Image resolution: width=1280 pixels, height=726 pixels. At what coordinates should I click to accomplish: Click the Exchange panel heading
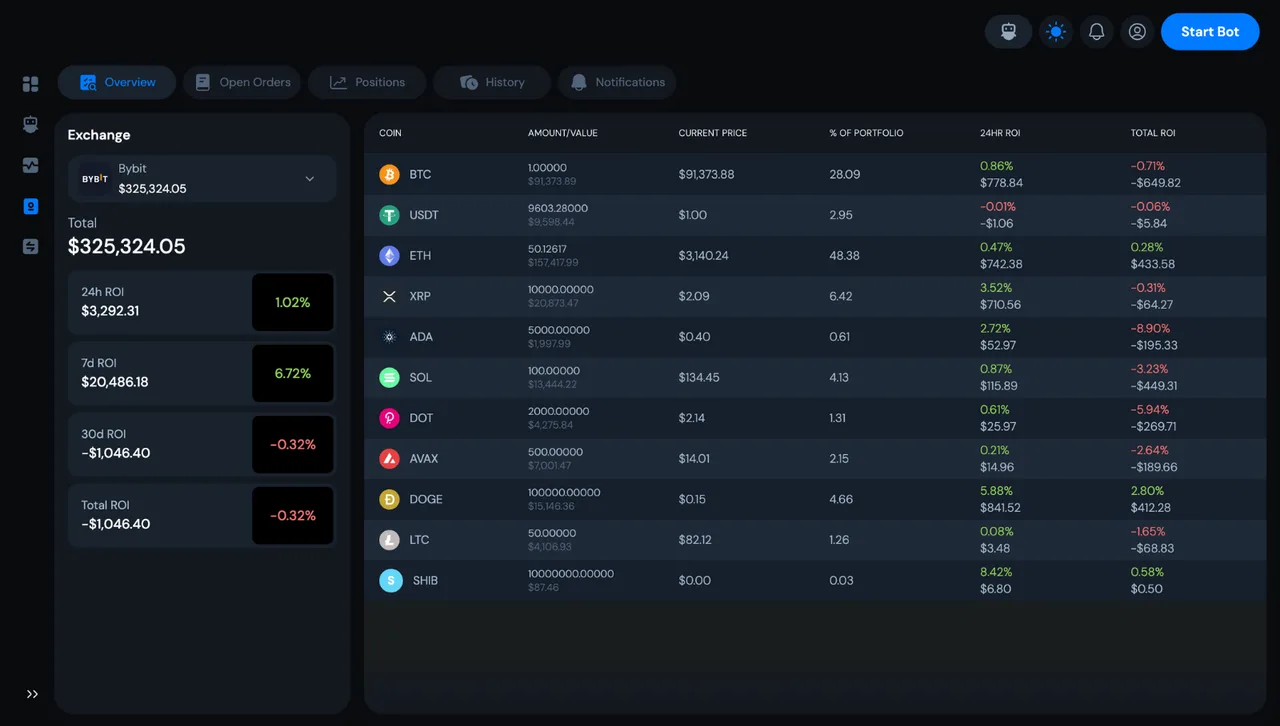click(99, 135)
